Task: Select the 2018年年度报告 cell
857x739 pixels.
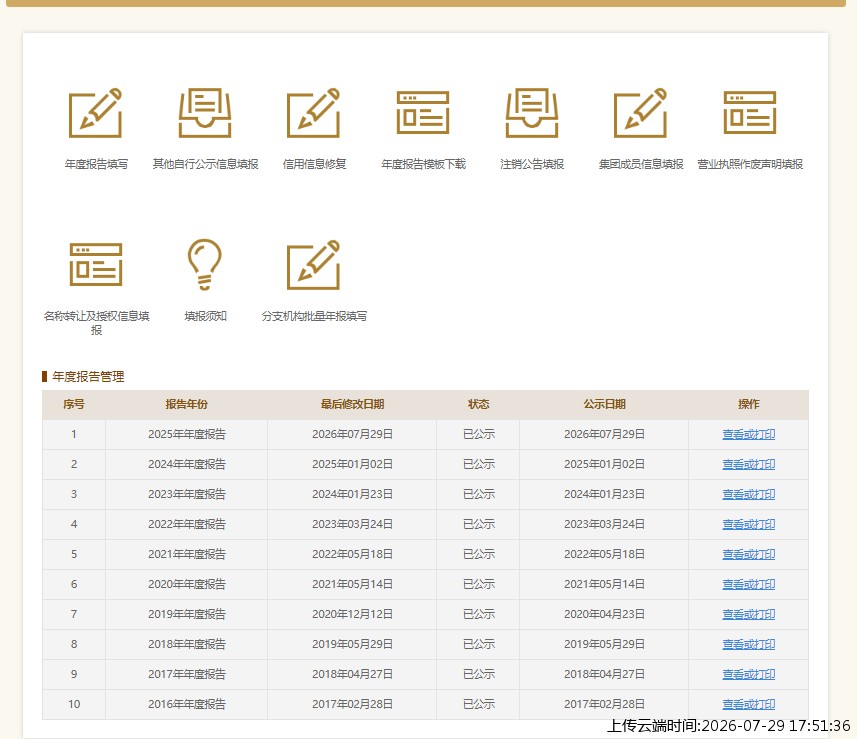Action: pos(186,645)
